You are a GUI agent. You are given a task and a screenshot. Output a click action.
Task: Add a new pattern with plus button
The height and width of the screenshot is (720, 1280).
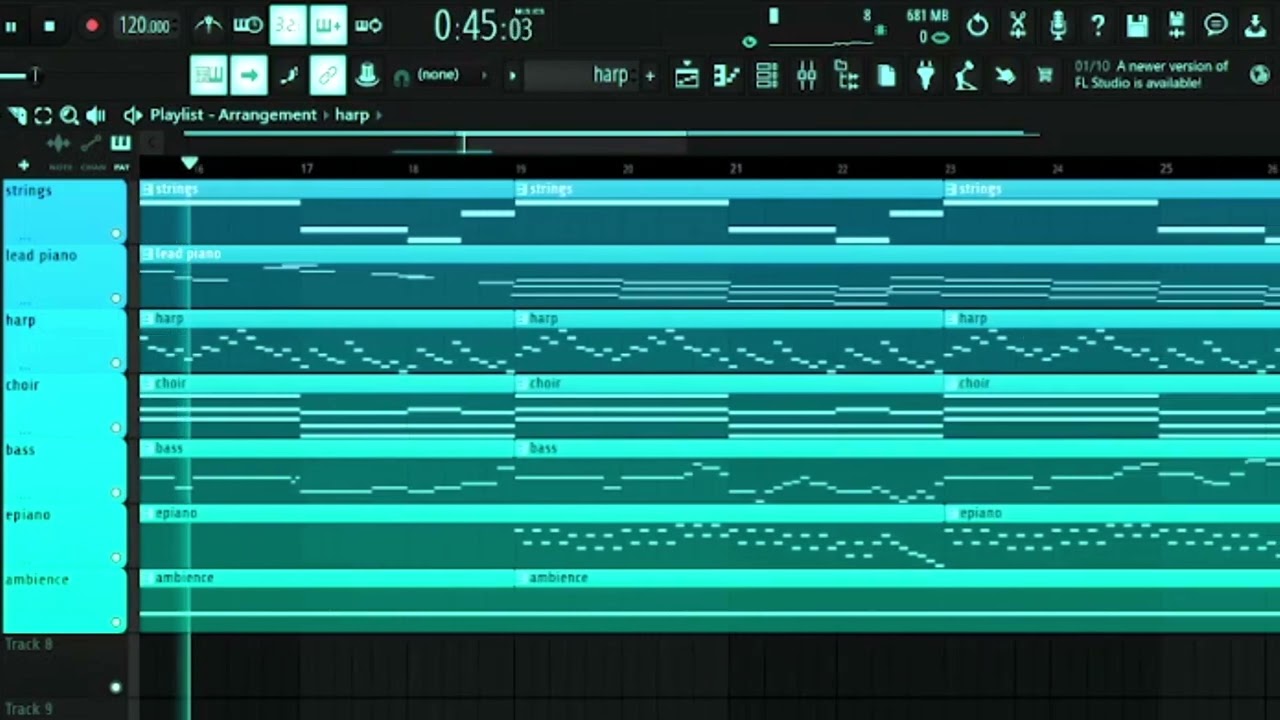650,75
